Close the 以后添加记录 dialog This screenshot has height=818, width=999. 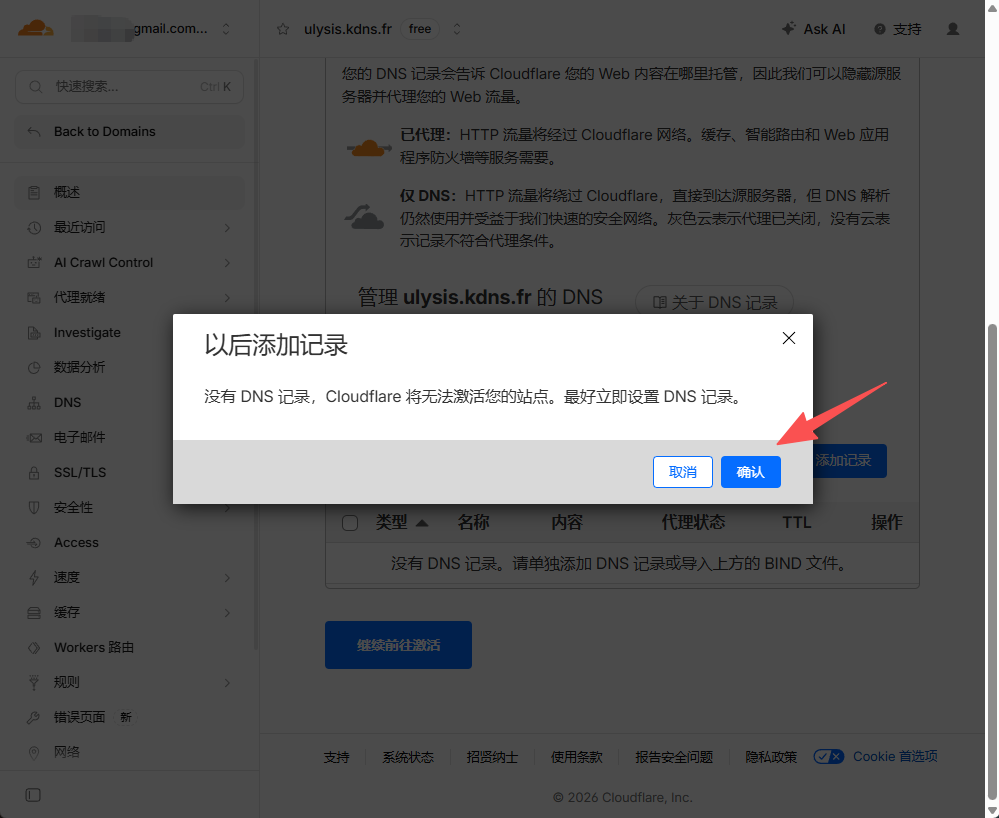789,338
